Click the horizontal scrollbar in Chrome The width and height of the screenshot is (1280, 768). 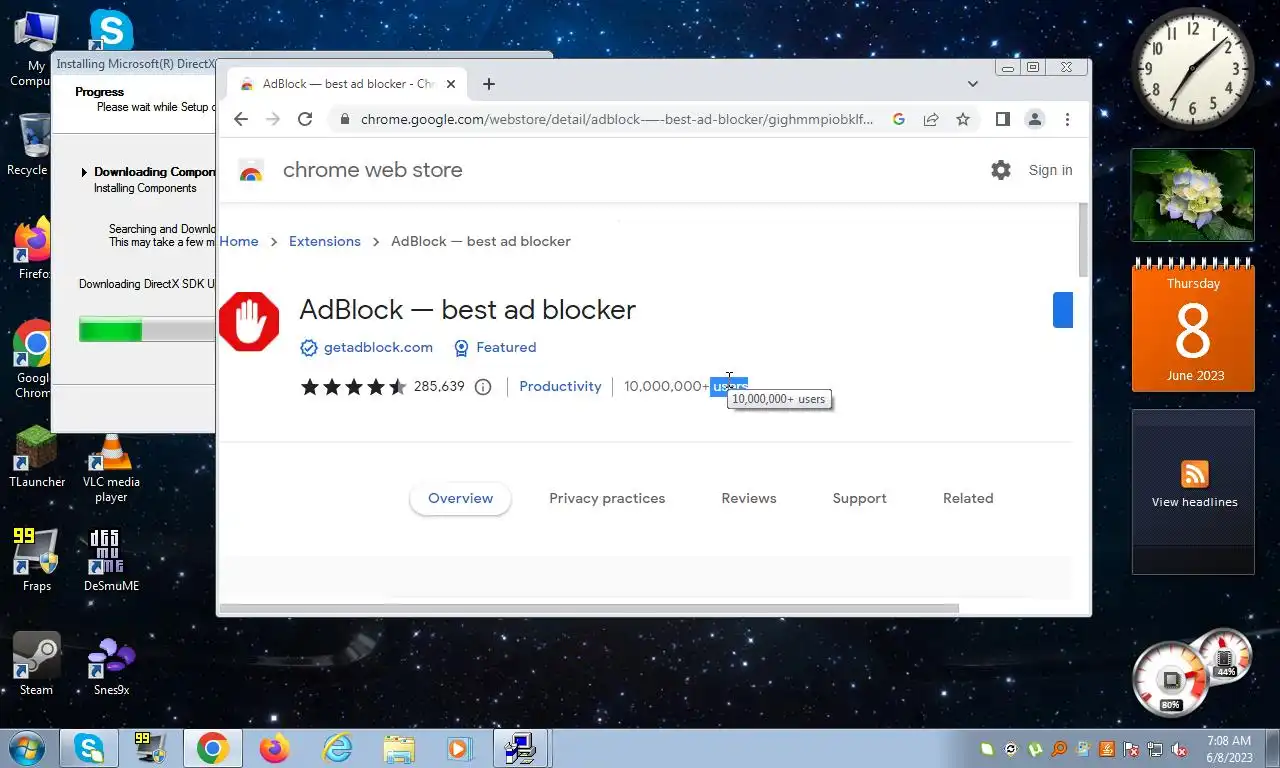589,608
